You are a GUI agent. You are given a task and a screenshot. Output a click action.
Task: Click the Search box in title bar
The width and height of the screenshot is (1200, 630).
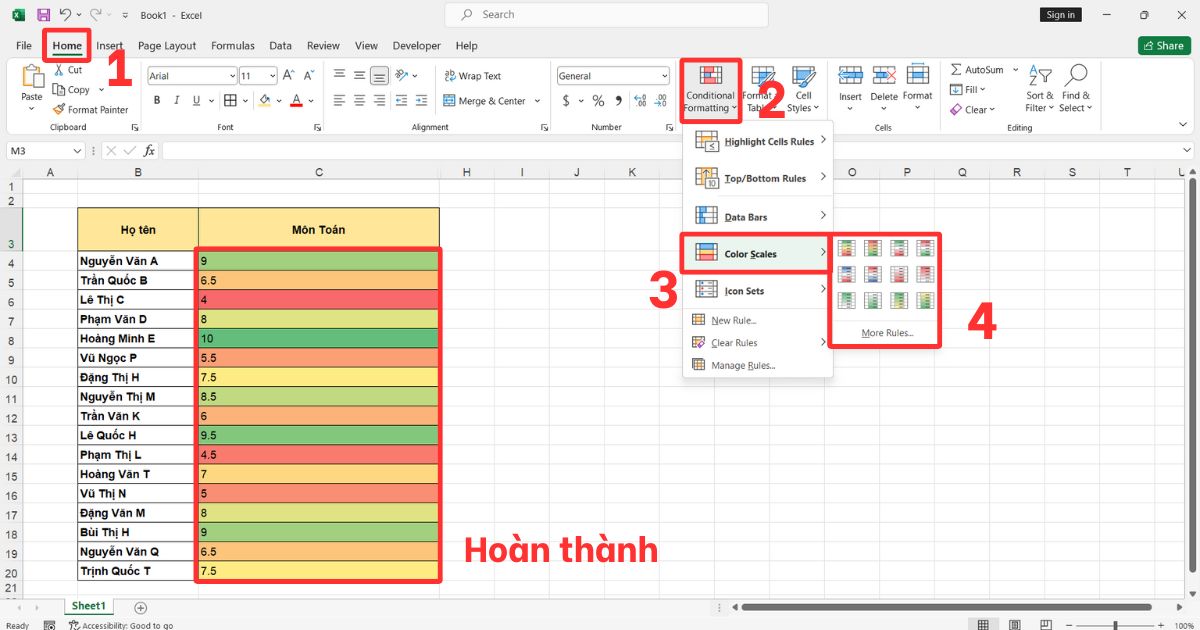point(606,15)
